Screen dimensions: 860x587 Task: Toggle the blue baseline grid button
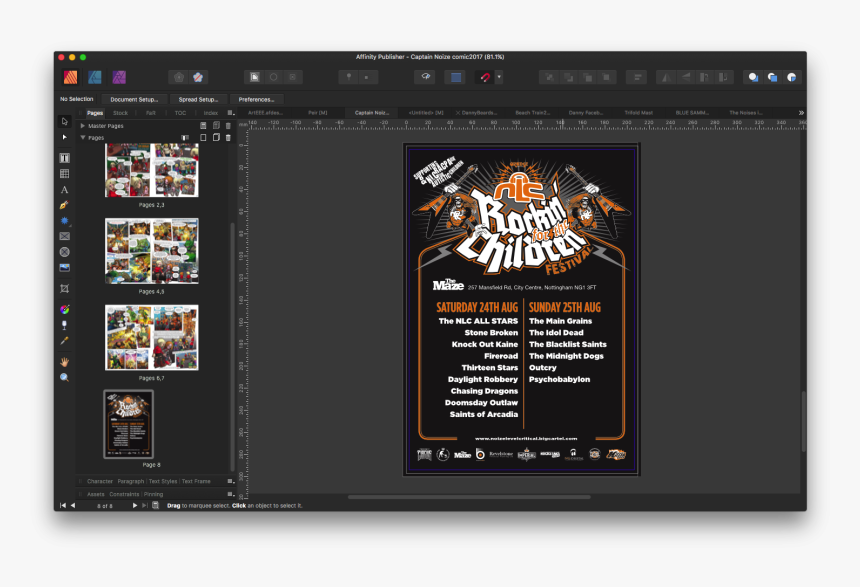(456, 77)
